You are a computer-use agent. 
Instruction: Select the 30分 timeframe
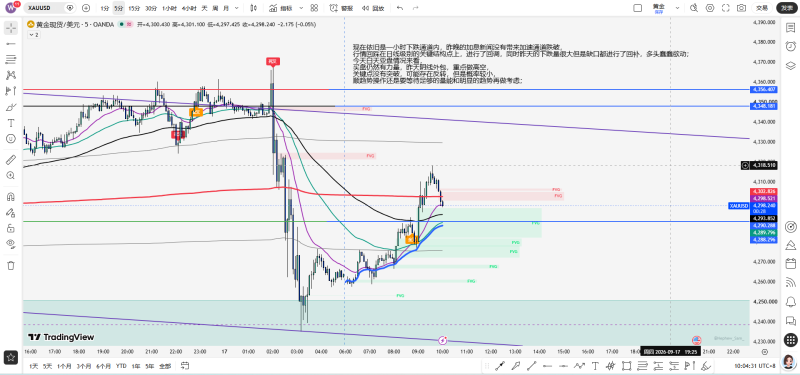coord(151,8)
